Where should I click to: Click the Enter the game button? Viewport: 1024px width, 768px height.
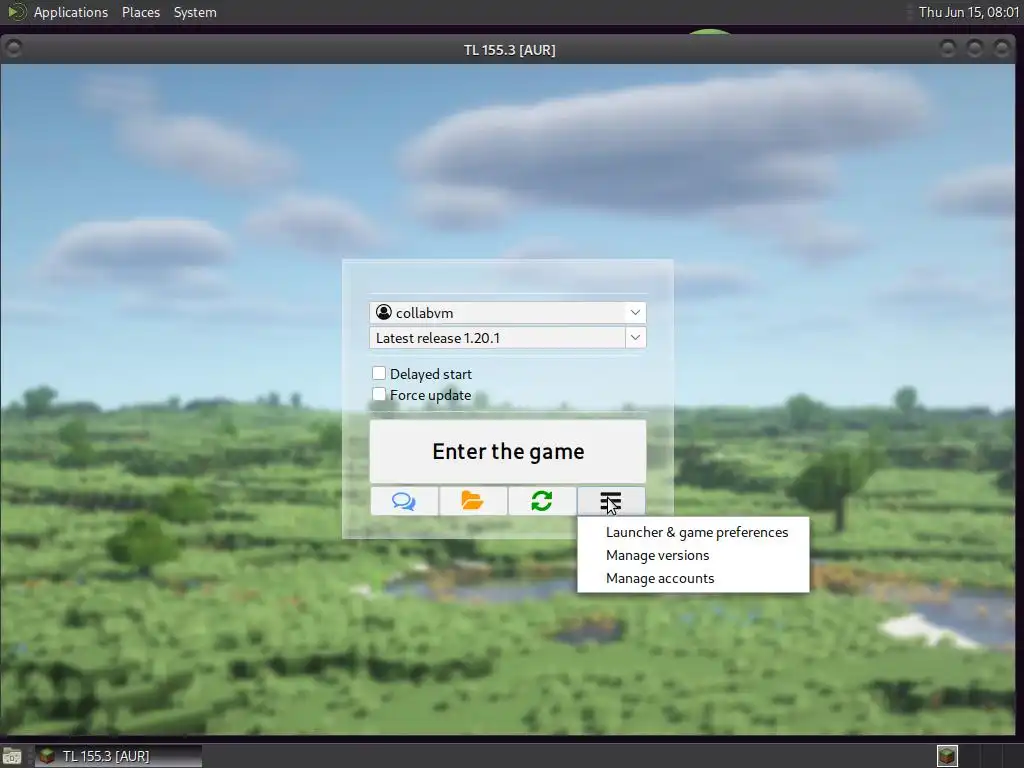point(507,451)
